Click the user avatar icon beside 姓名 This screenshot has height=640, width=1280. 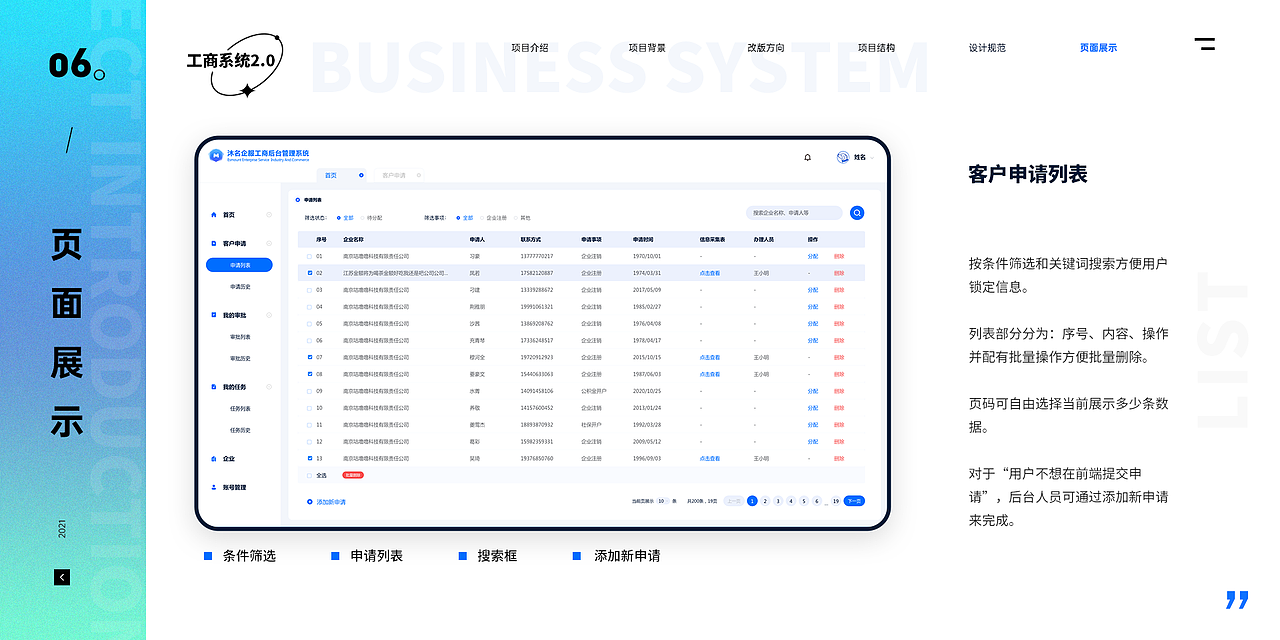coord(843,157)
